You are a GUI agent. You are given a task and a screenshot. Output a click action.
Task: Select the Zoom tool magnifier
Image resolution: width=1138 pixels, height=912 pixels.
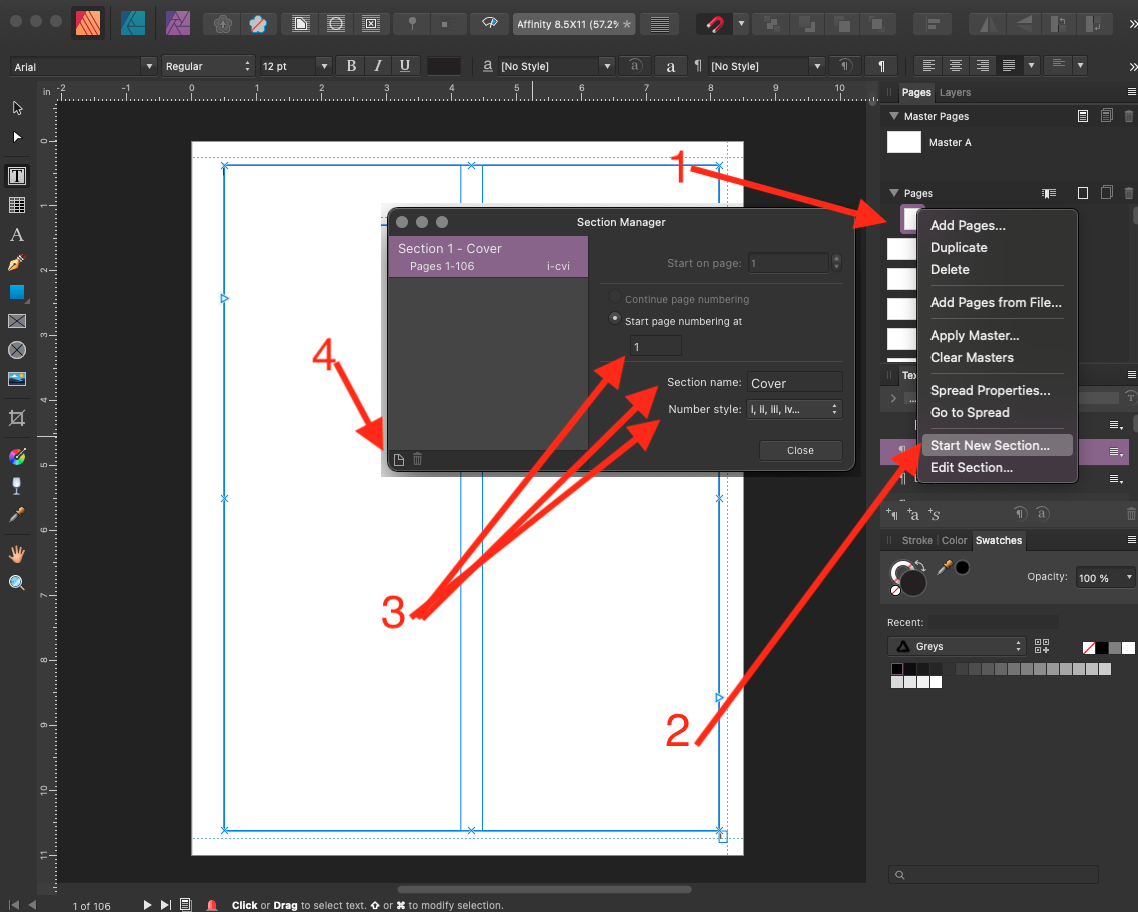click(x=17, y=583)
